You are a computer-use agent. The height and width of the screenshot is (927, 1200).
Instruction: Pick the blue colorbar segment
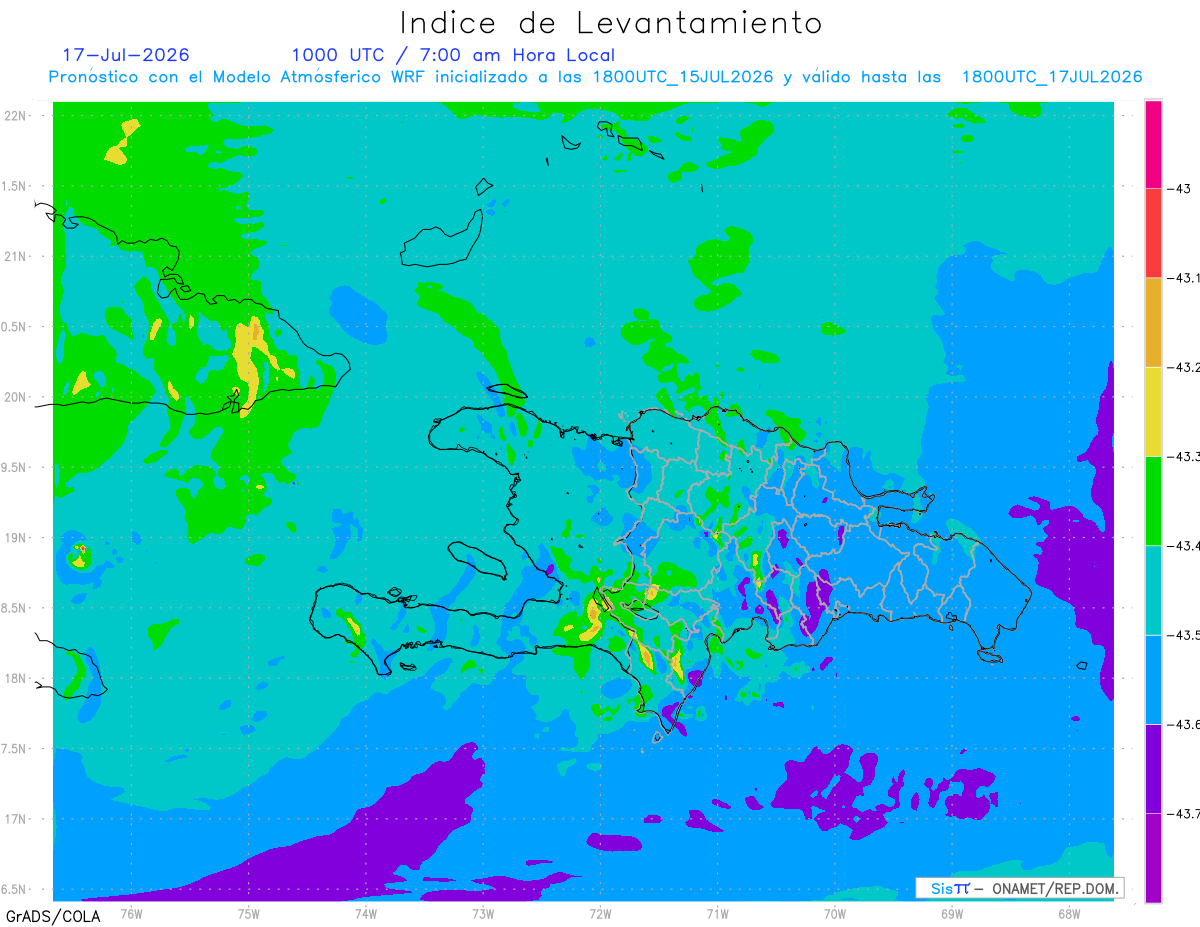point(1153,679)
